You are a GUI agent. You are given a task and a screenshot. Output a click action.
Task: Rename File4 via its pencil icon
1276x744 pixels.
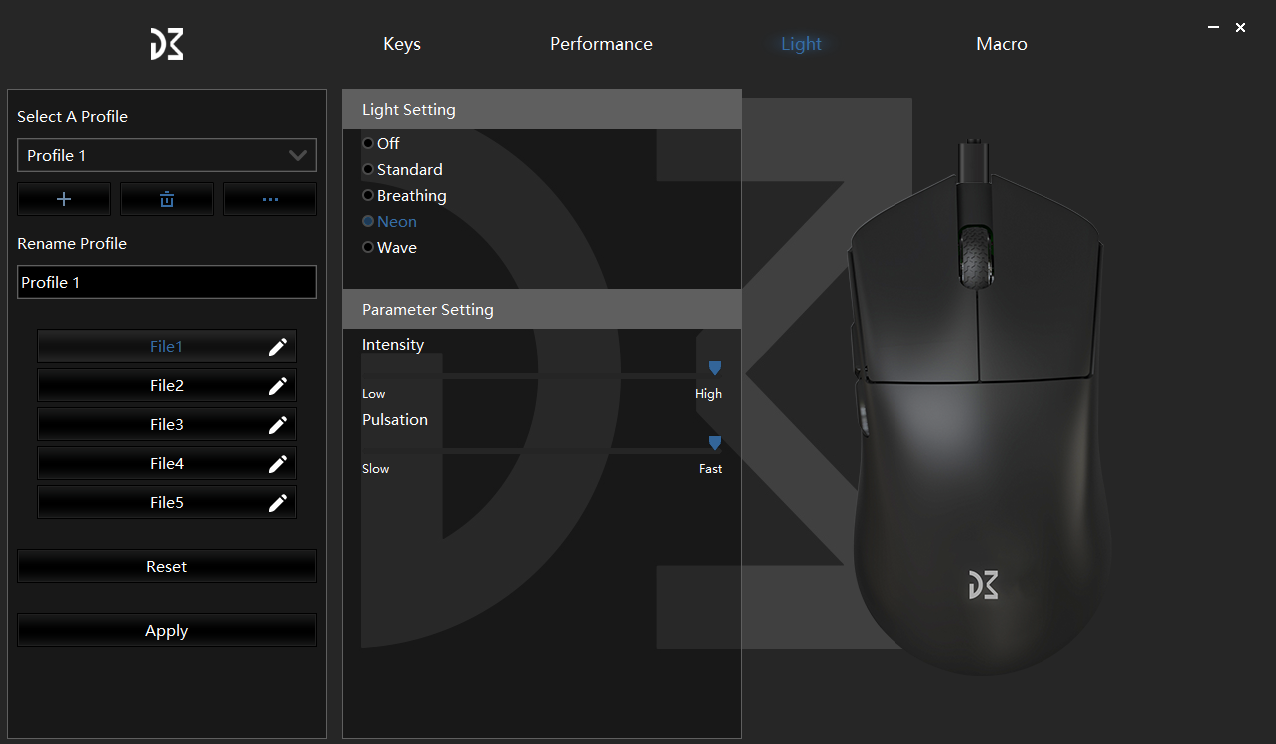click(x=278, y=464)
